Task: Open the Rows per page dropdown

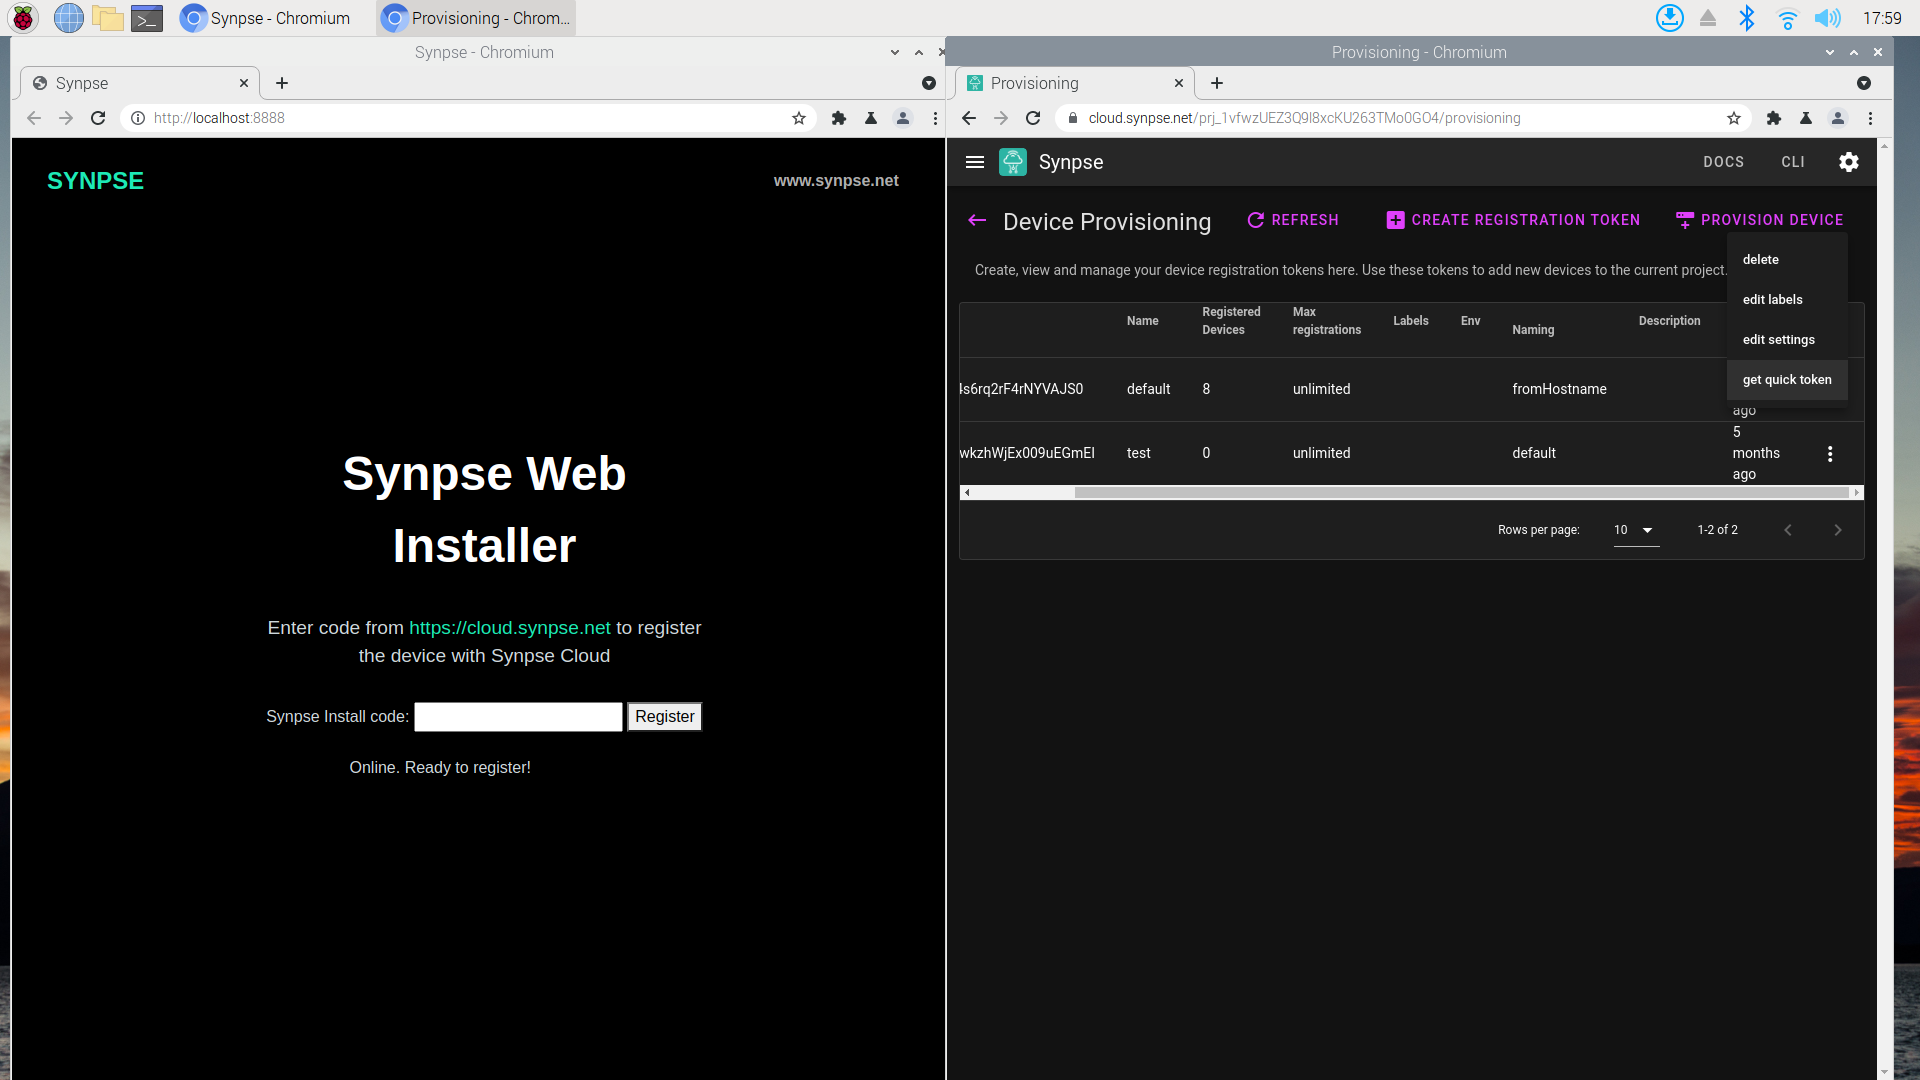Action: point(1635,530)
